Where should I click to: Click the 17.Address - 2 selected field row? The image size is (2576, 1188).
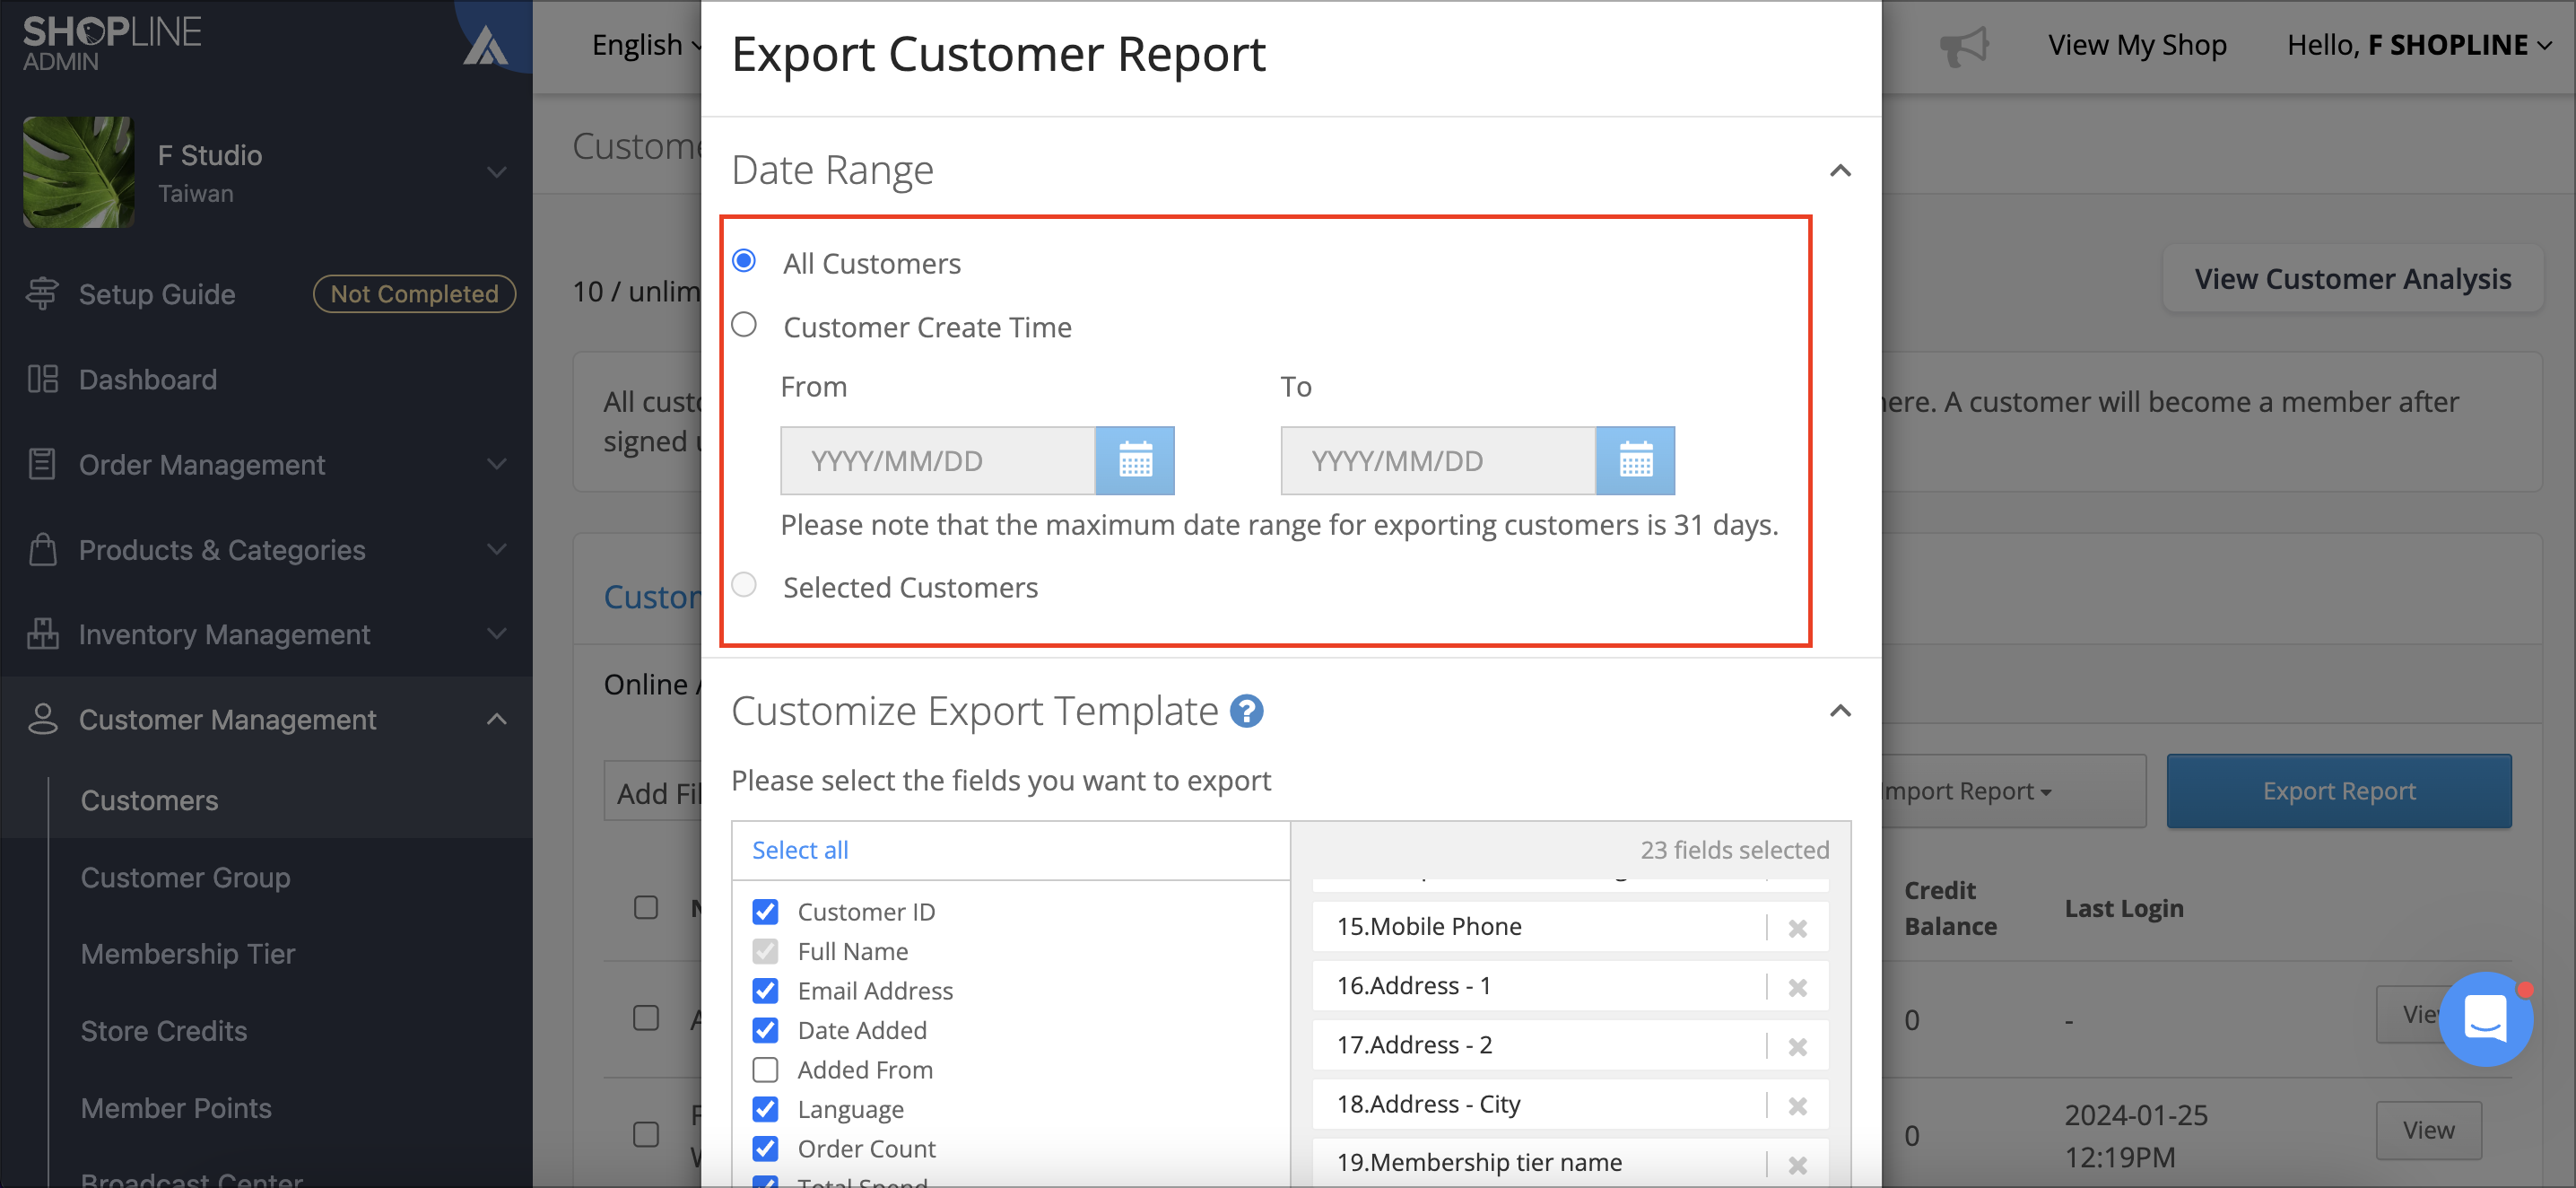pos(1570,1045)
